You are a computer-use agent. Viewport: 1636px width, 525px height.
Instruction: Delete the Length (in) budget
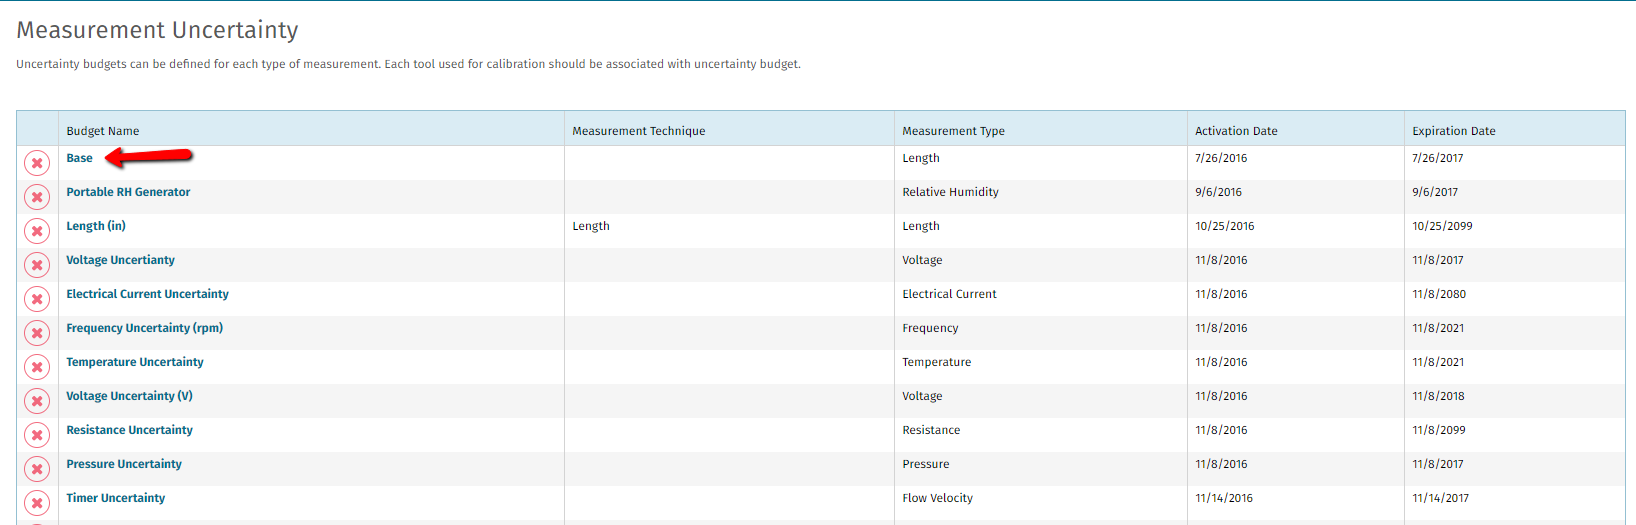tap(37, 231)
